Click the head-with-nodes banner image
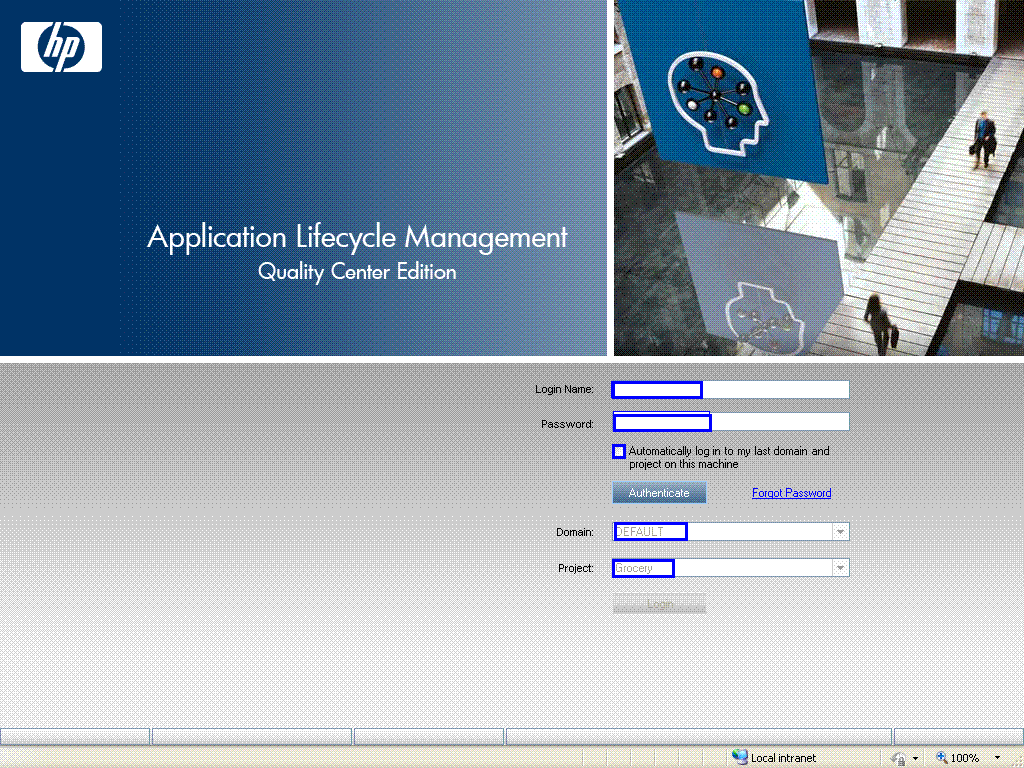 718,101
